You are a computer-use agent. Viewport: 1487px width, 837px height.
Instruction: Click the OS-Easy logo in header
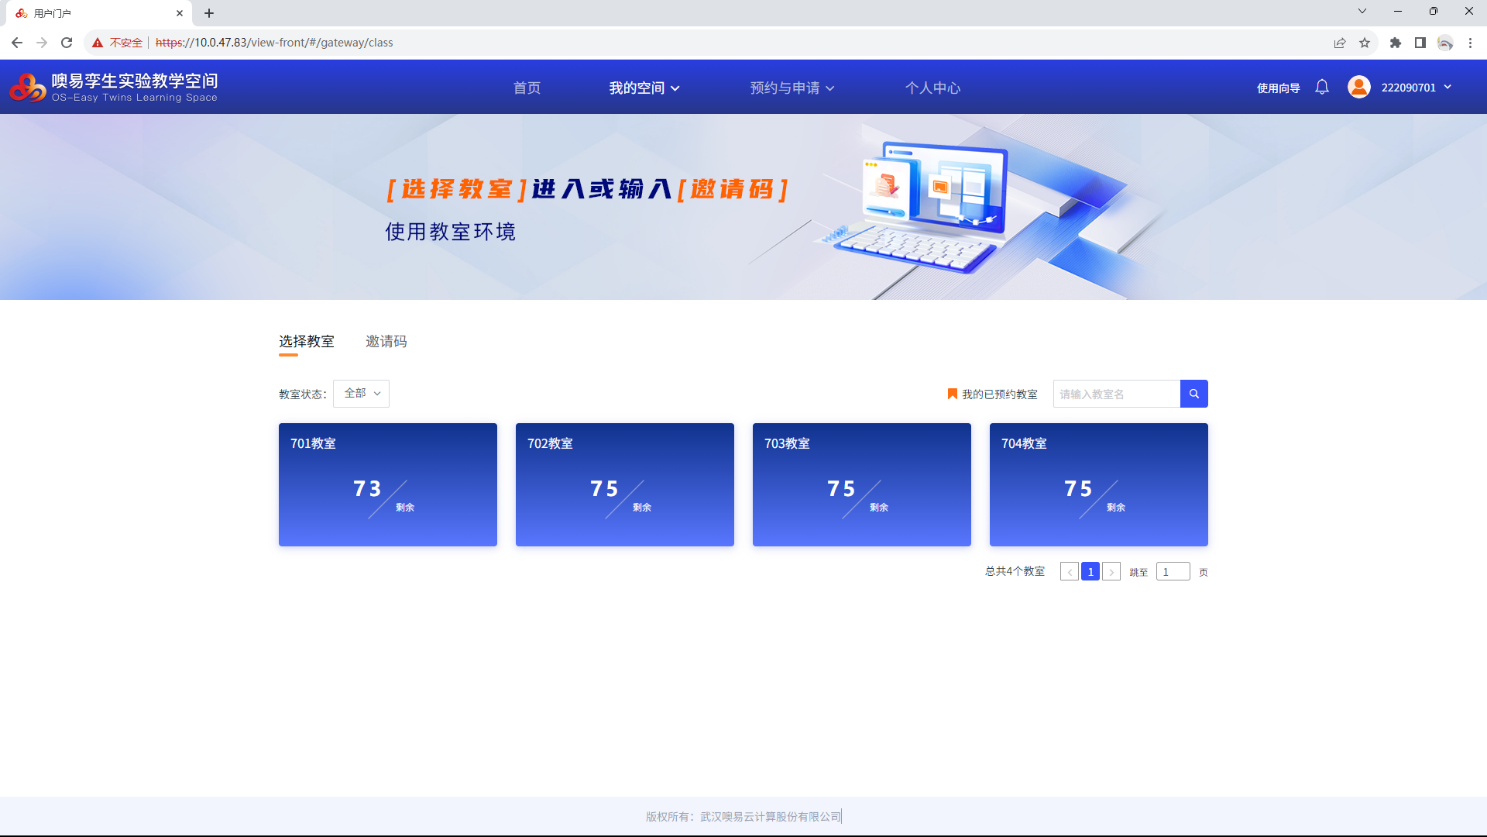[114, 87]
